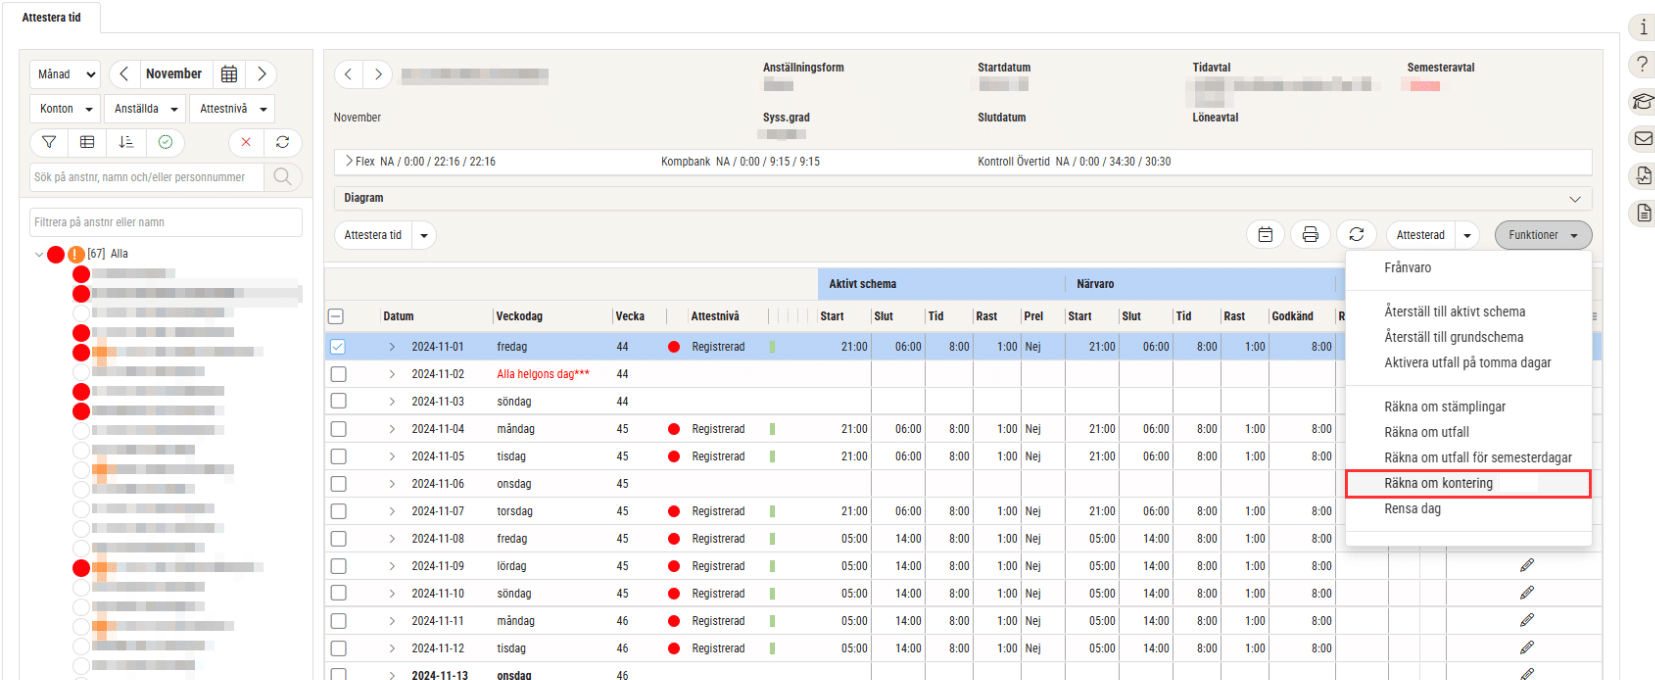1655x680 pixels.
Task: Choose Rensa dag from the menu
Action: (1413, 509)
